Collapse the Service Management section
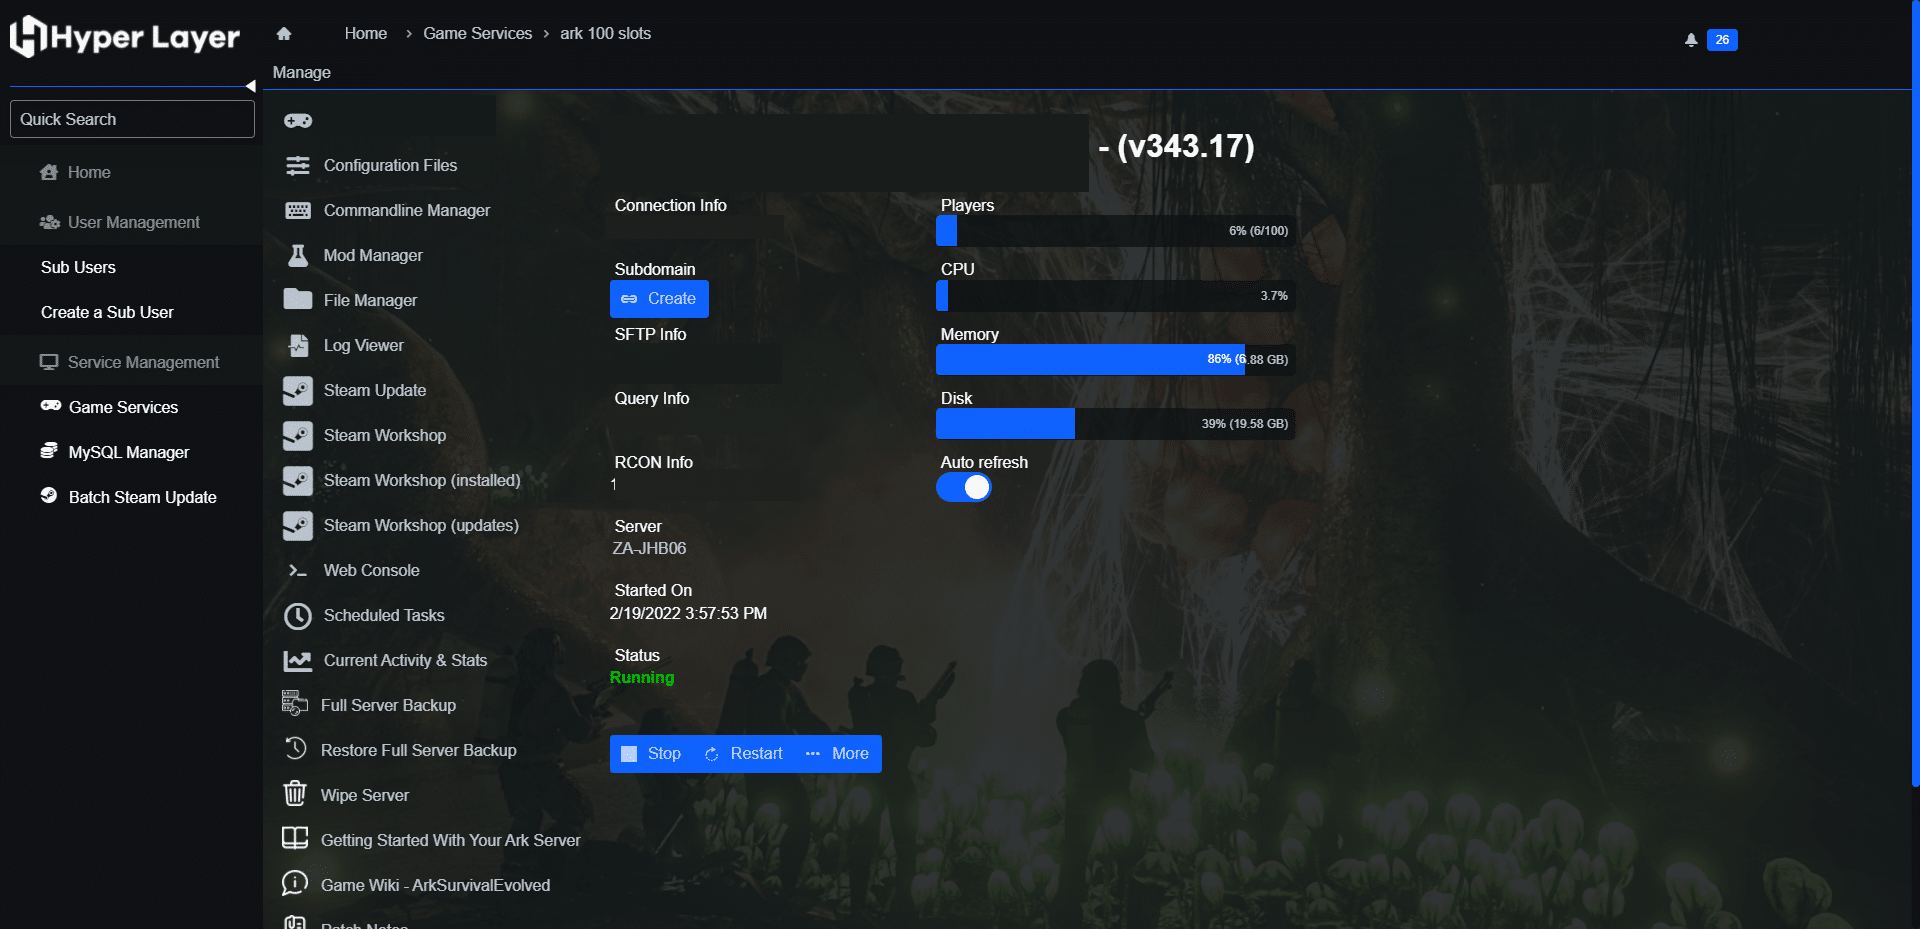Screen dimensions: 1920x929 (x=130, y=362)
